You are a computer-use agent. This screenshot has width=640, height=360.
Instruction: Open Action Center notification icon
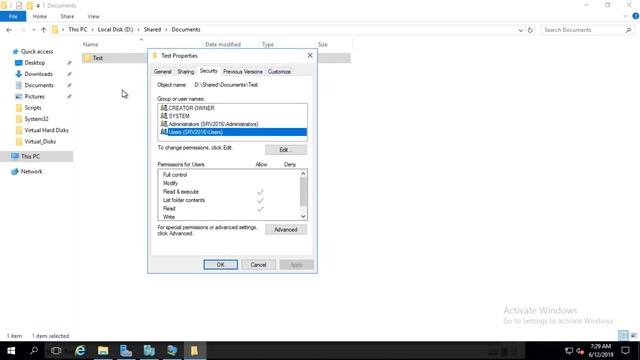[625, 351]
